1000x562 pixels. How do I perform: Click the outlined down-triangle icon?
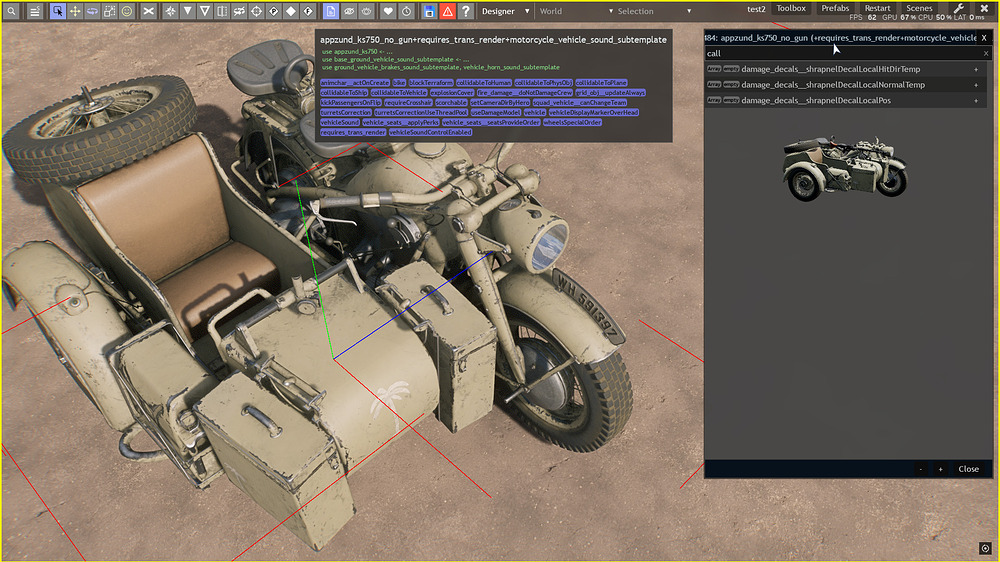point(205,11)
